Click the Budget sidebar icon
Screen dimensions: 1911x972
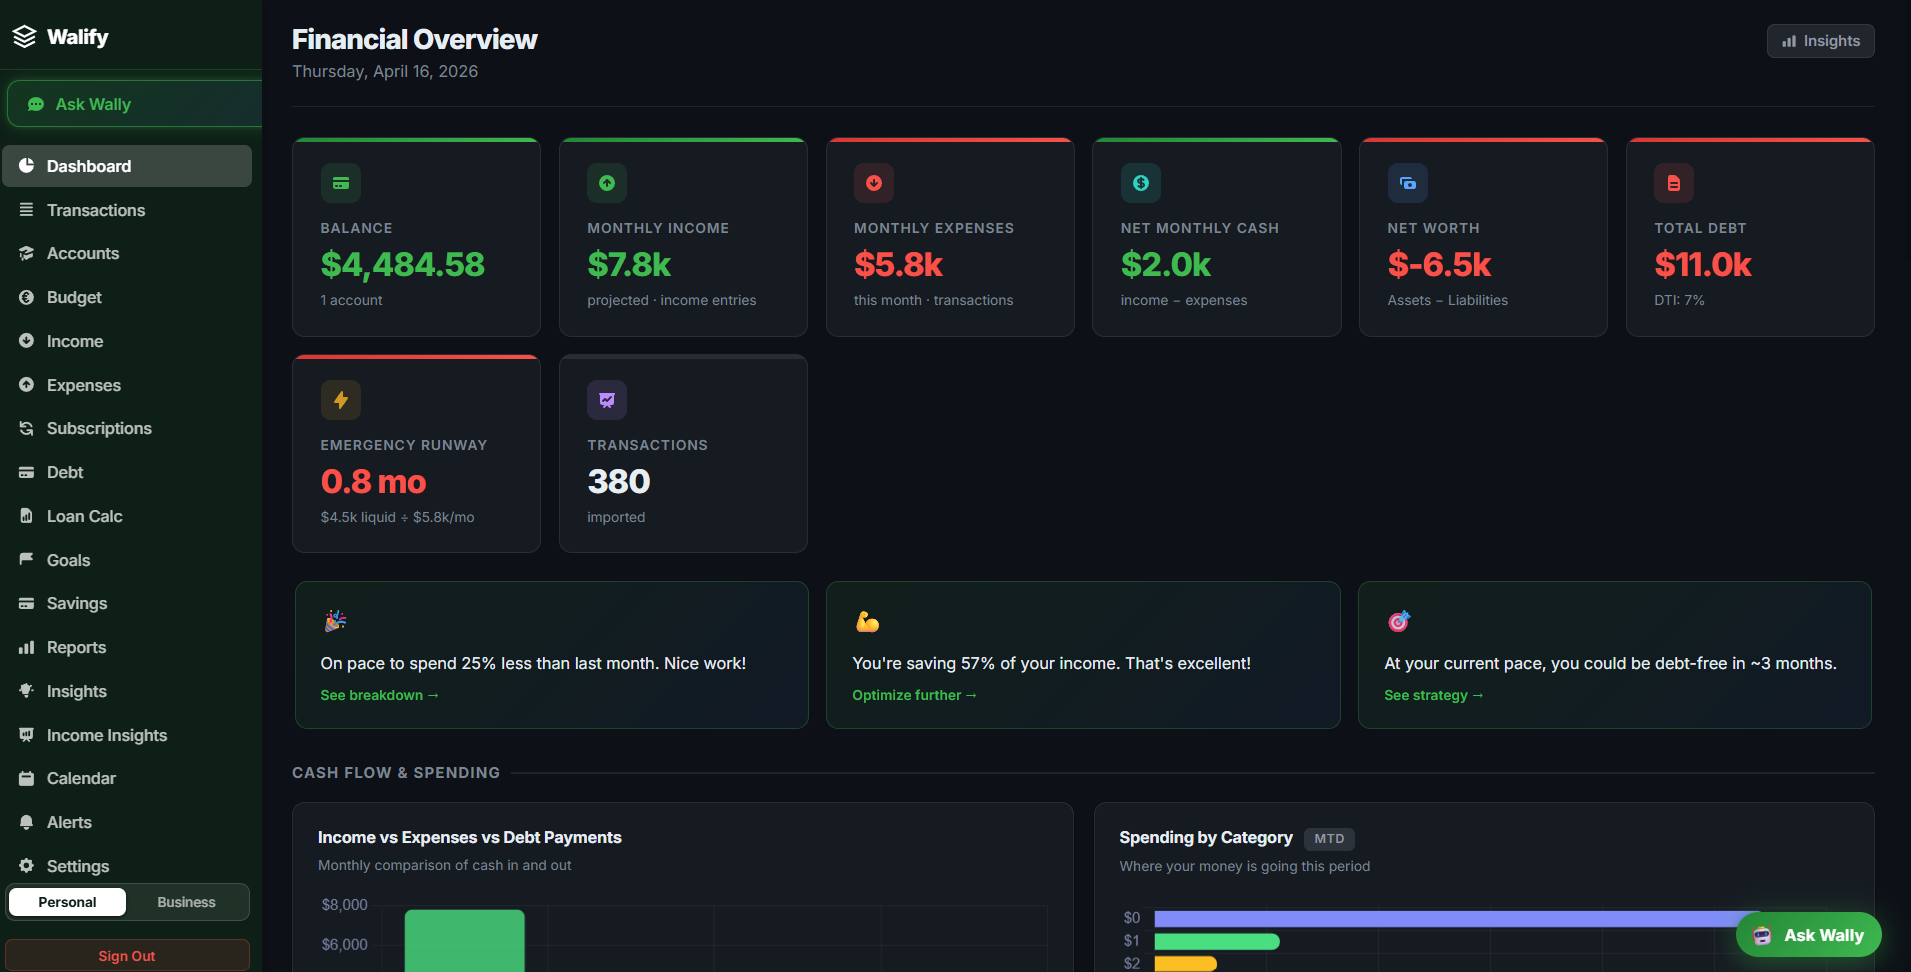(27, 297)
